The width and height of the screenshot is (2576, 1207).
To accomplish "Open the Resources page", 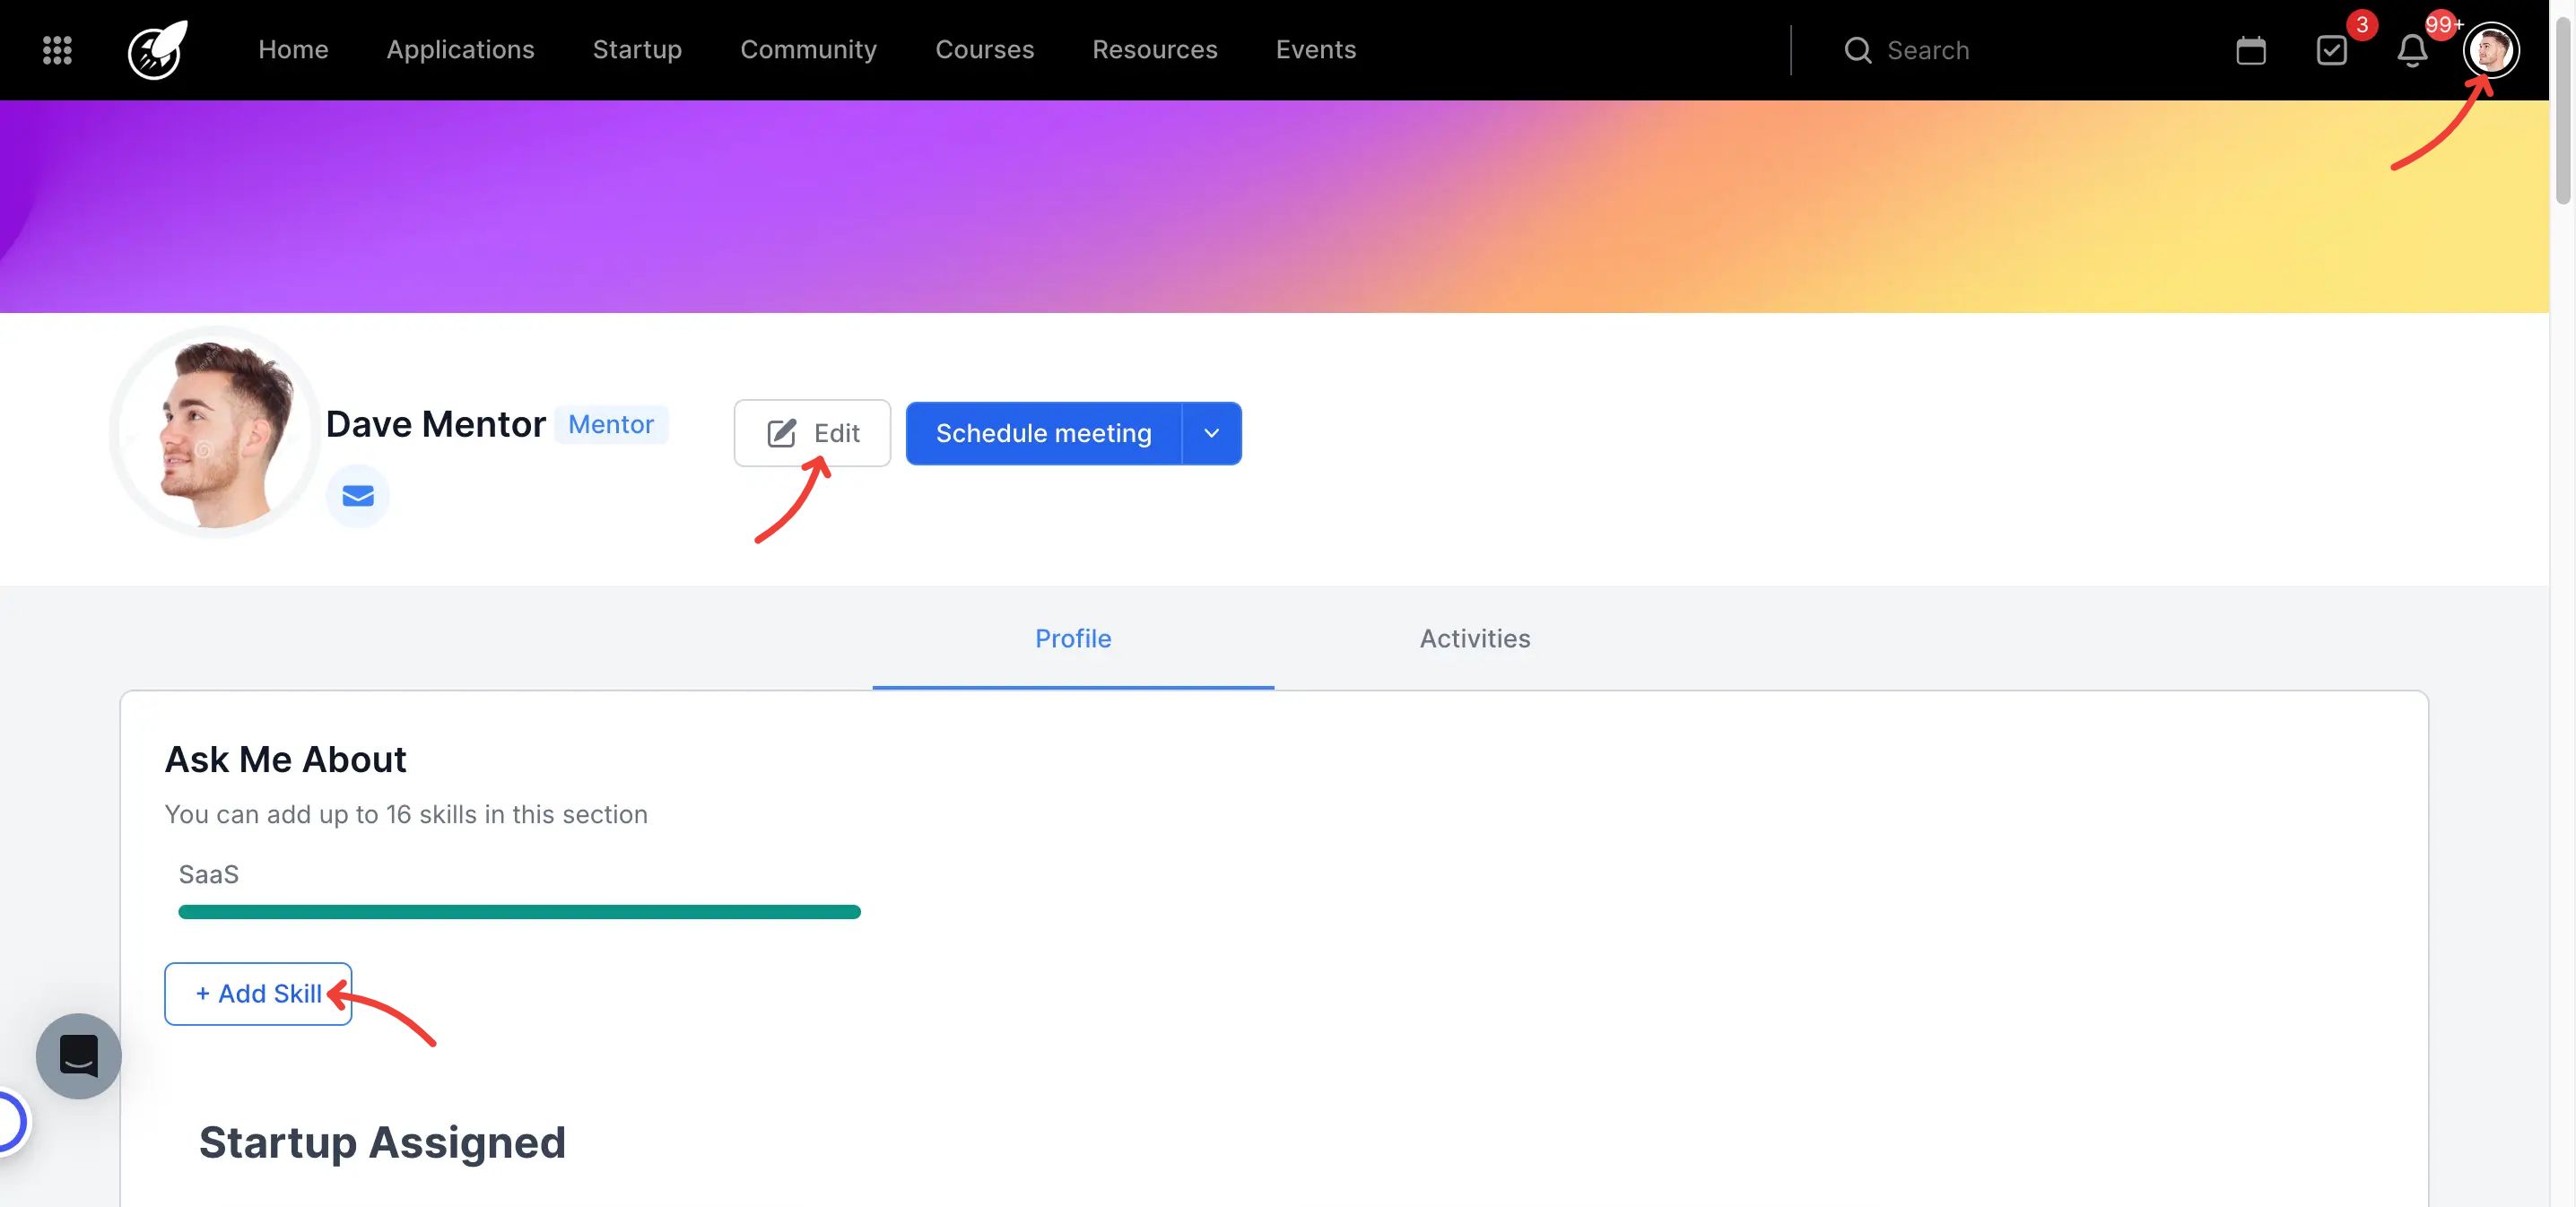I will click(1155, 50).
